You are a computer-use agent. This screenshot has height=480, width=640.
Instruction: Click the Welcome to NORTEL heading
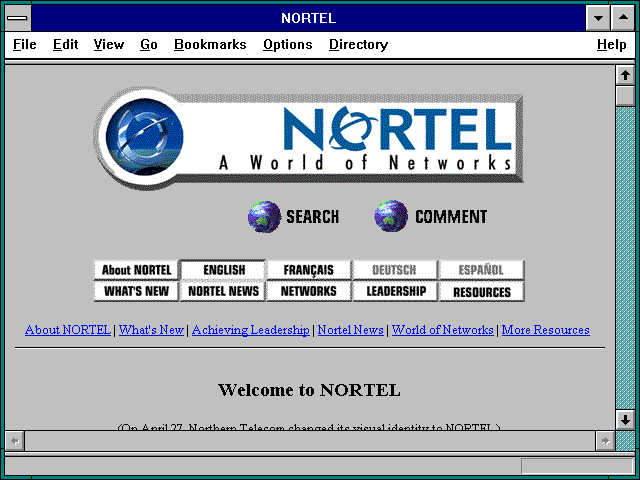coord(309,390)
